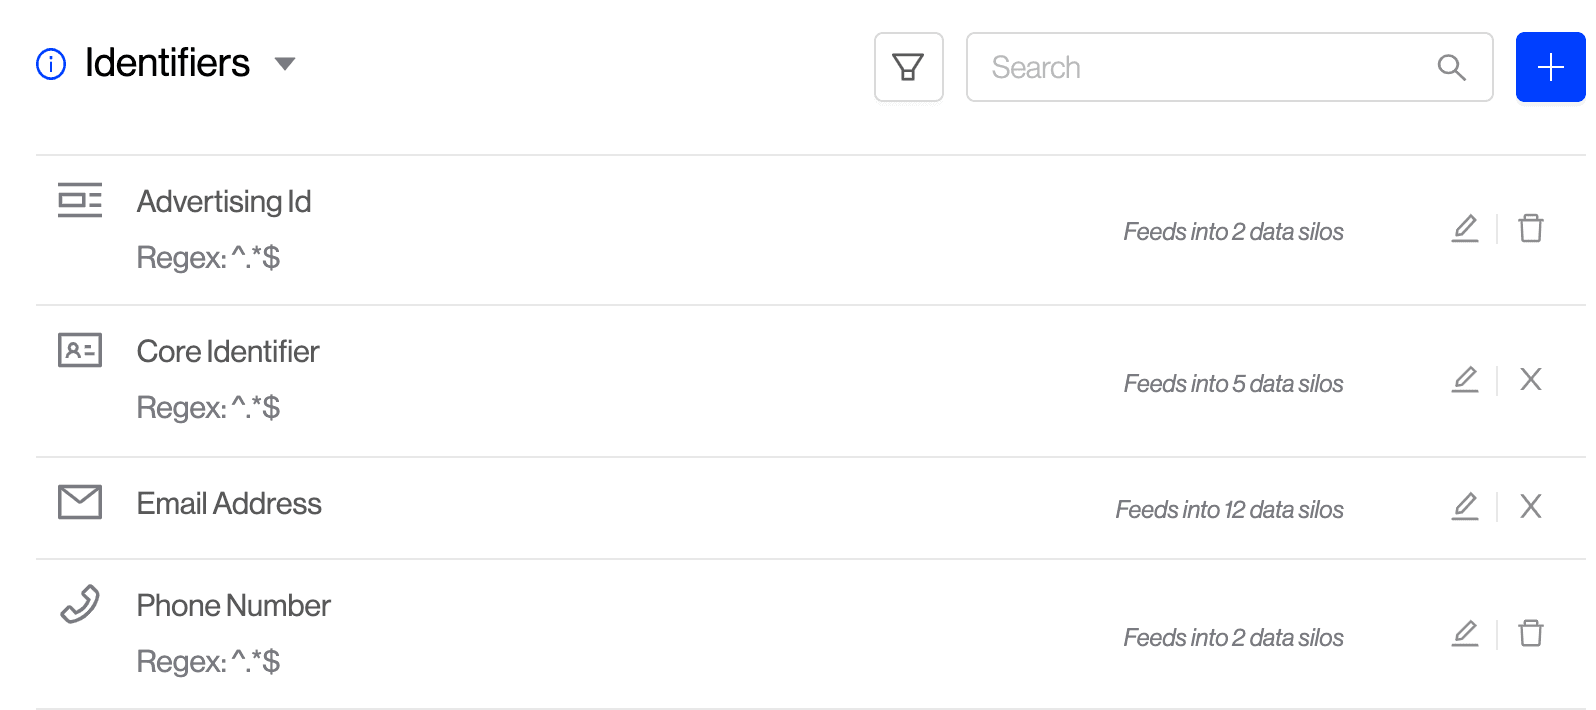Remove the Core Identifier with X
This screenshot has height=710, width=1596.
[x=1531, y=380]
